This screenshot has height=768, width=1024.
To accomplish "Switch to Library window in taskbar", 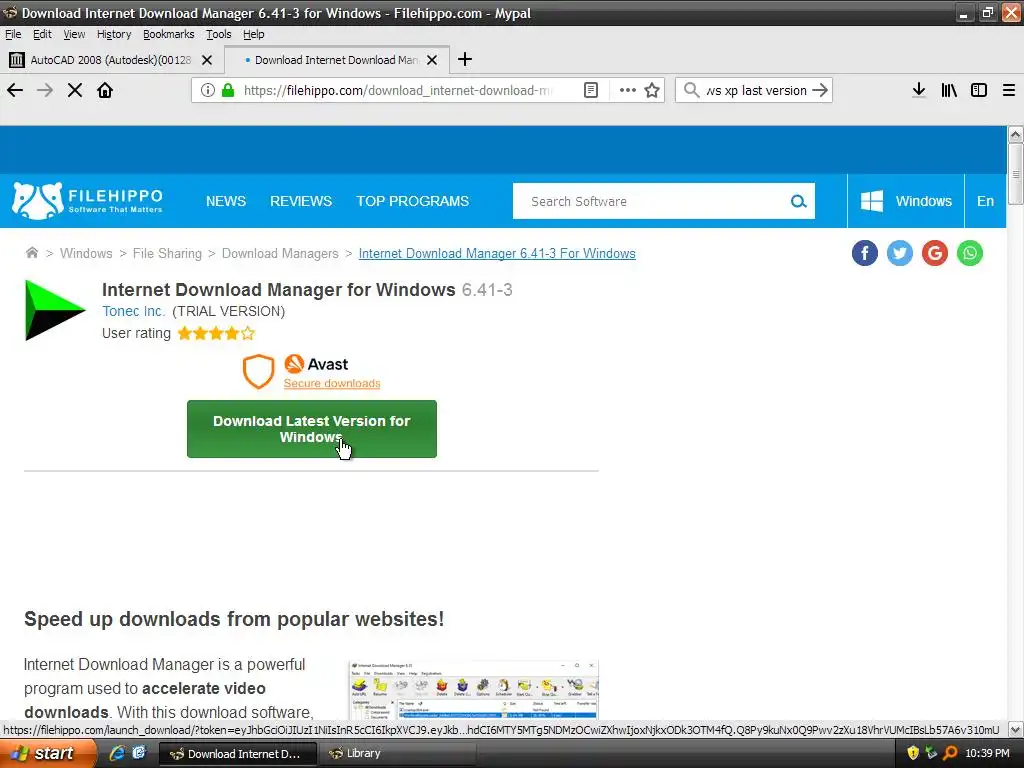I will [x=399, y=753].
